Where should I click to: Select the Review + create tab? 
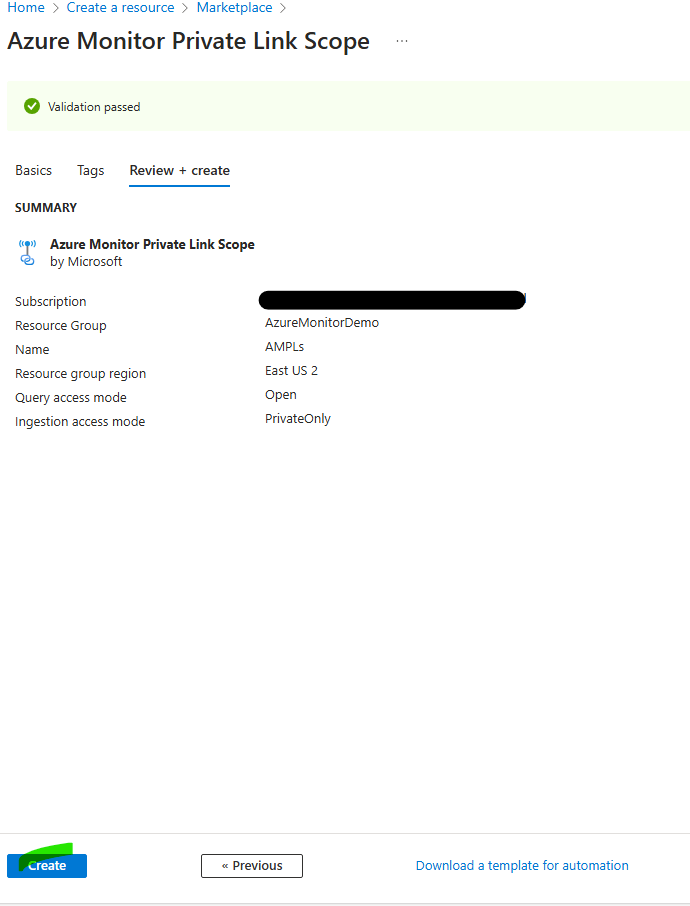[180, 171]
